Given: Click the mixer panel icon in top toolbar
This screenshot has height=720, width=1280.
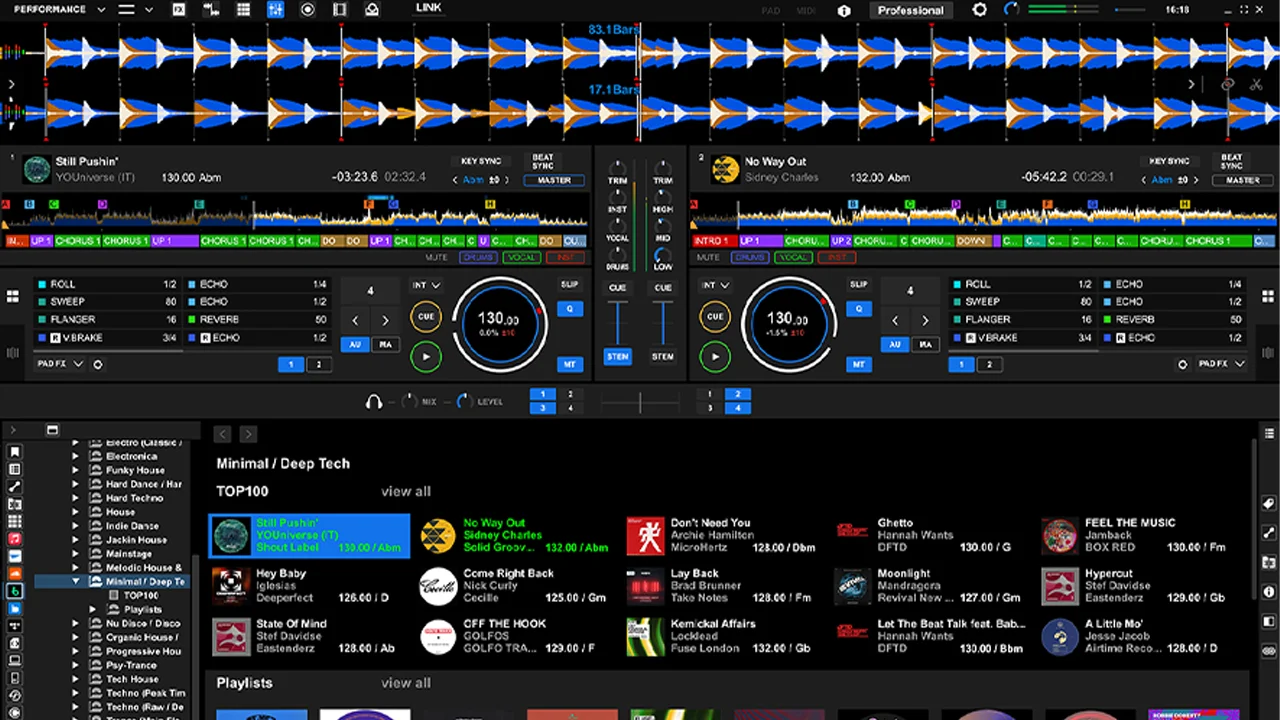Looking at the screenshot, I should 275,10.
